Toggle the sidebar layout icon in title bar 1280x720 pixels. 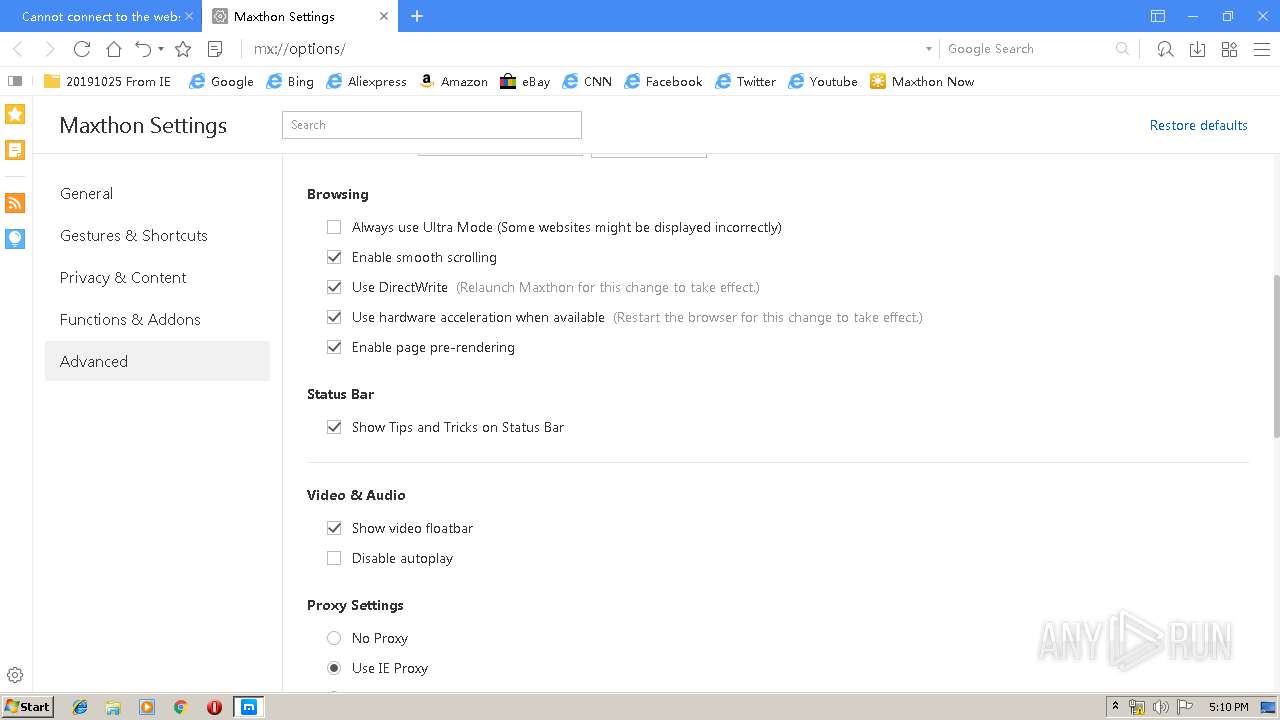[1158, 16]
